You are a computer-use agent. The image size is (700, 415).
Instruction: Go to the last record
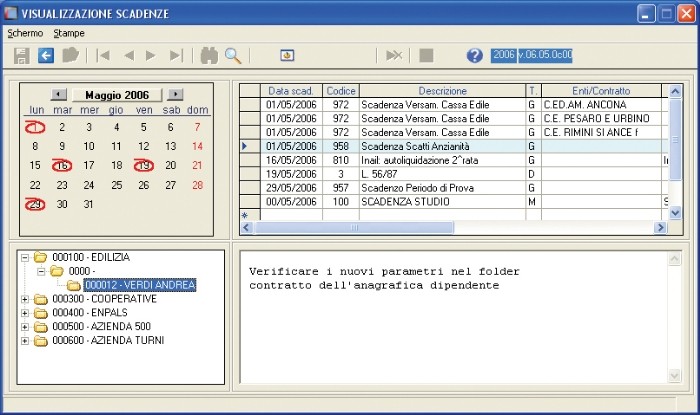click(176, 56)
